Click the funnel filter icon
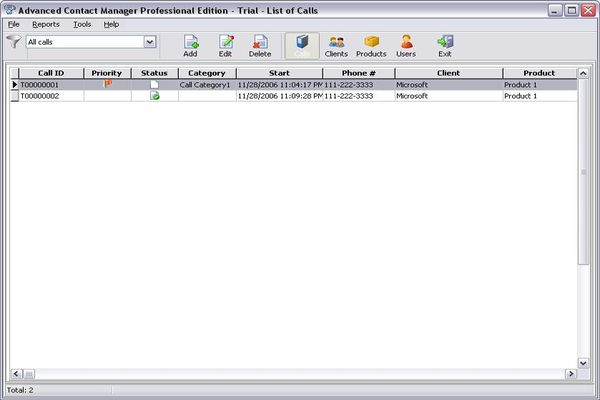Image resolution: width=600 pixels, height=400 pixels. [x=13, y=42]
